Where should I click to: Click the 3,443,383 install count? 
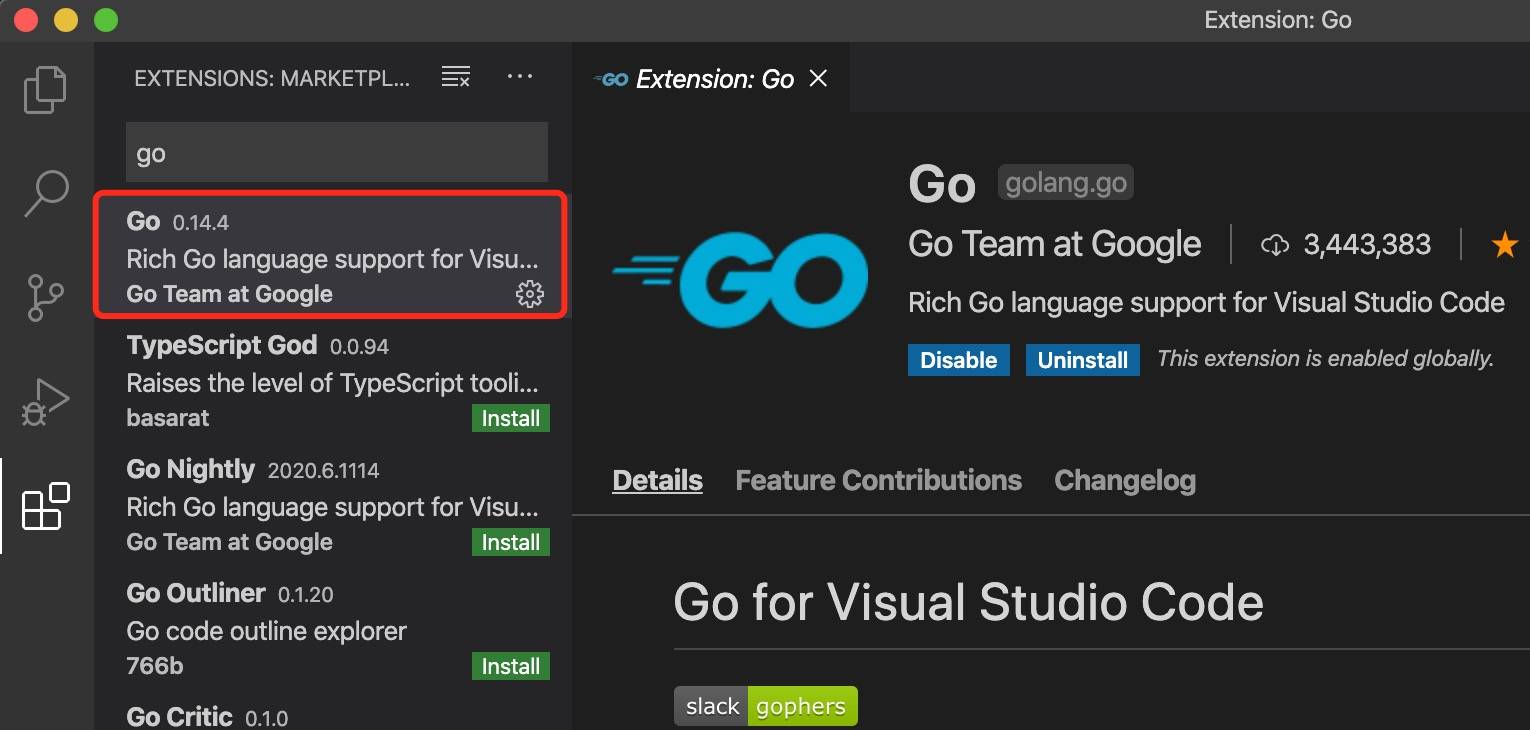[x=1366, y=244]
